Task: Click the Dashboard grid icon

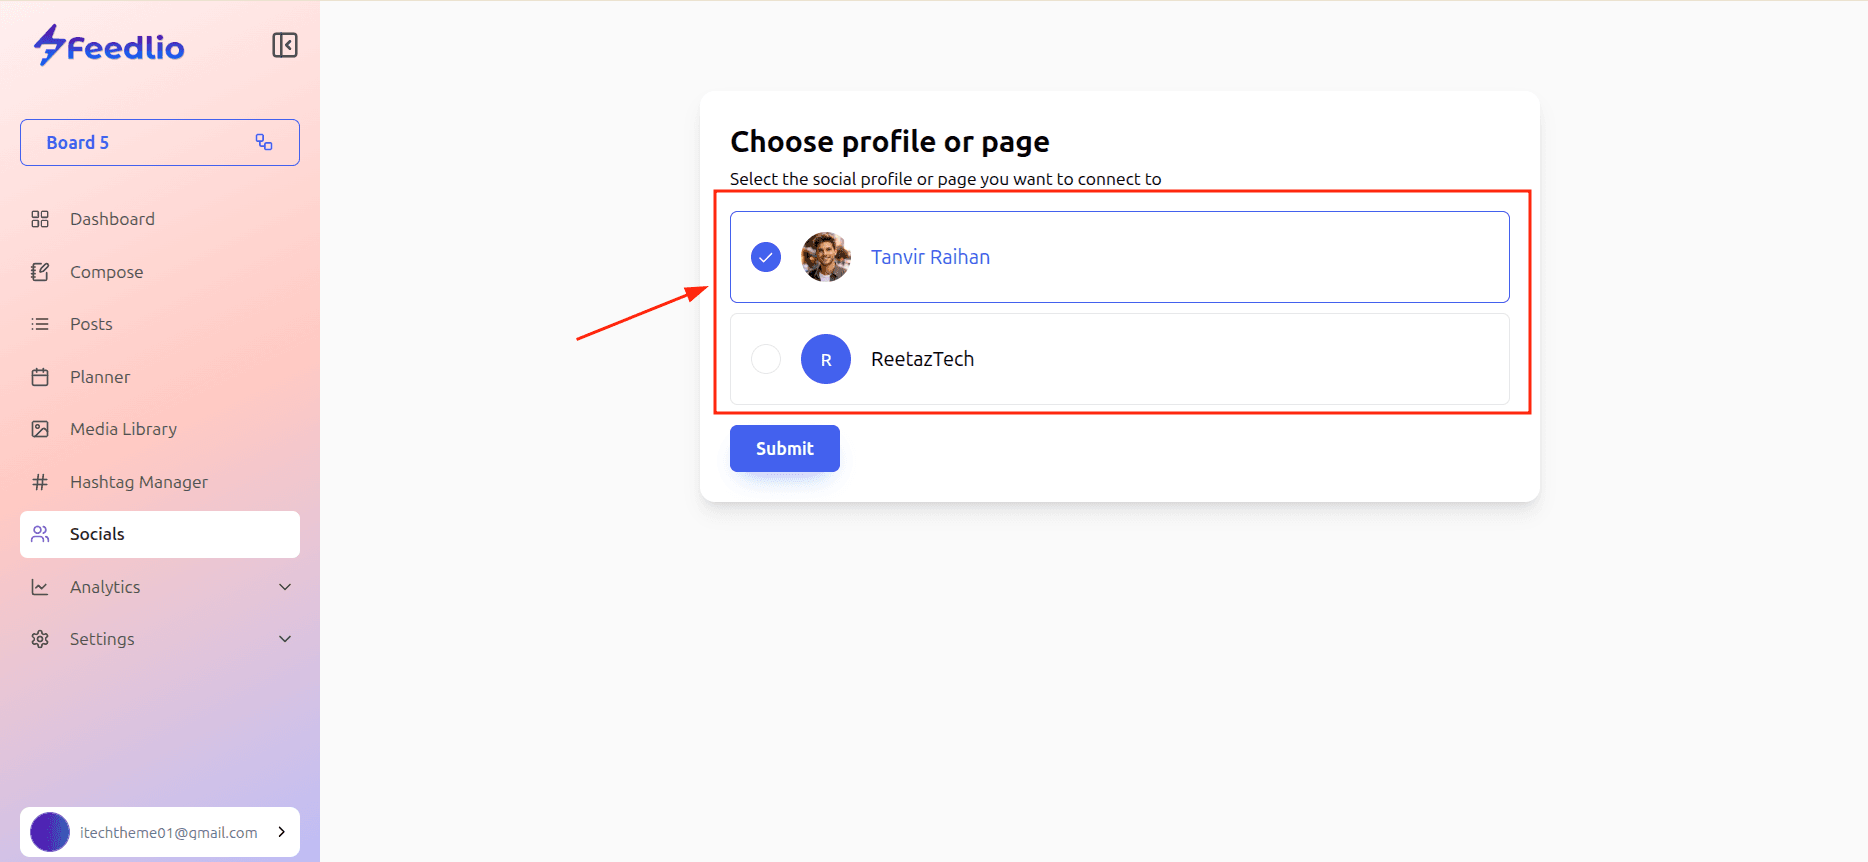Action: click(x=40, y=219)
